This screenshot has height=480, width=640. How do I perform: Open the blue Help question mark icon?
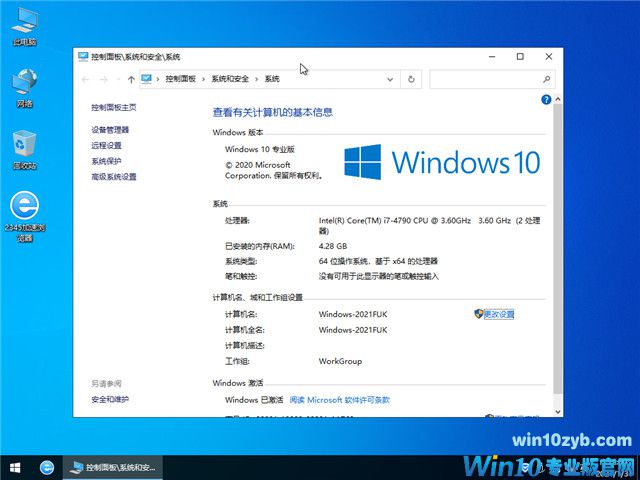[x=546, y=100]
